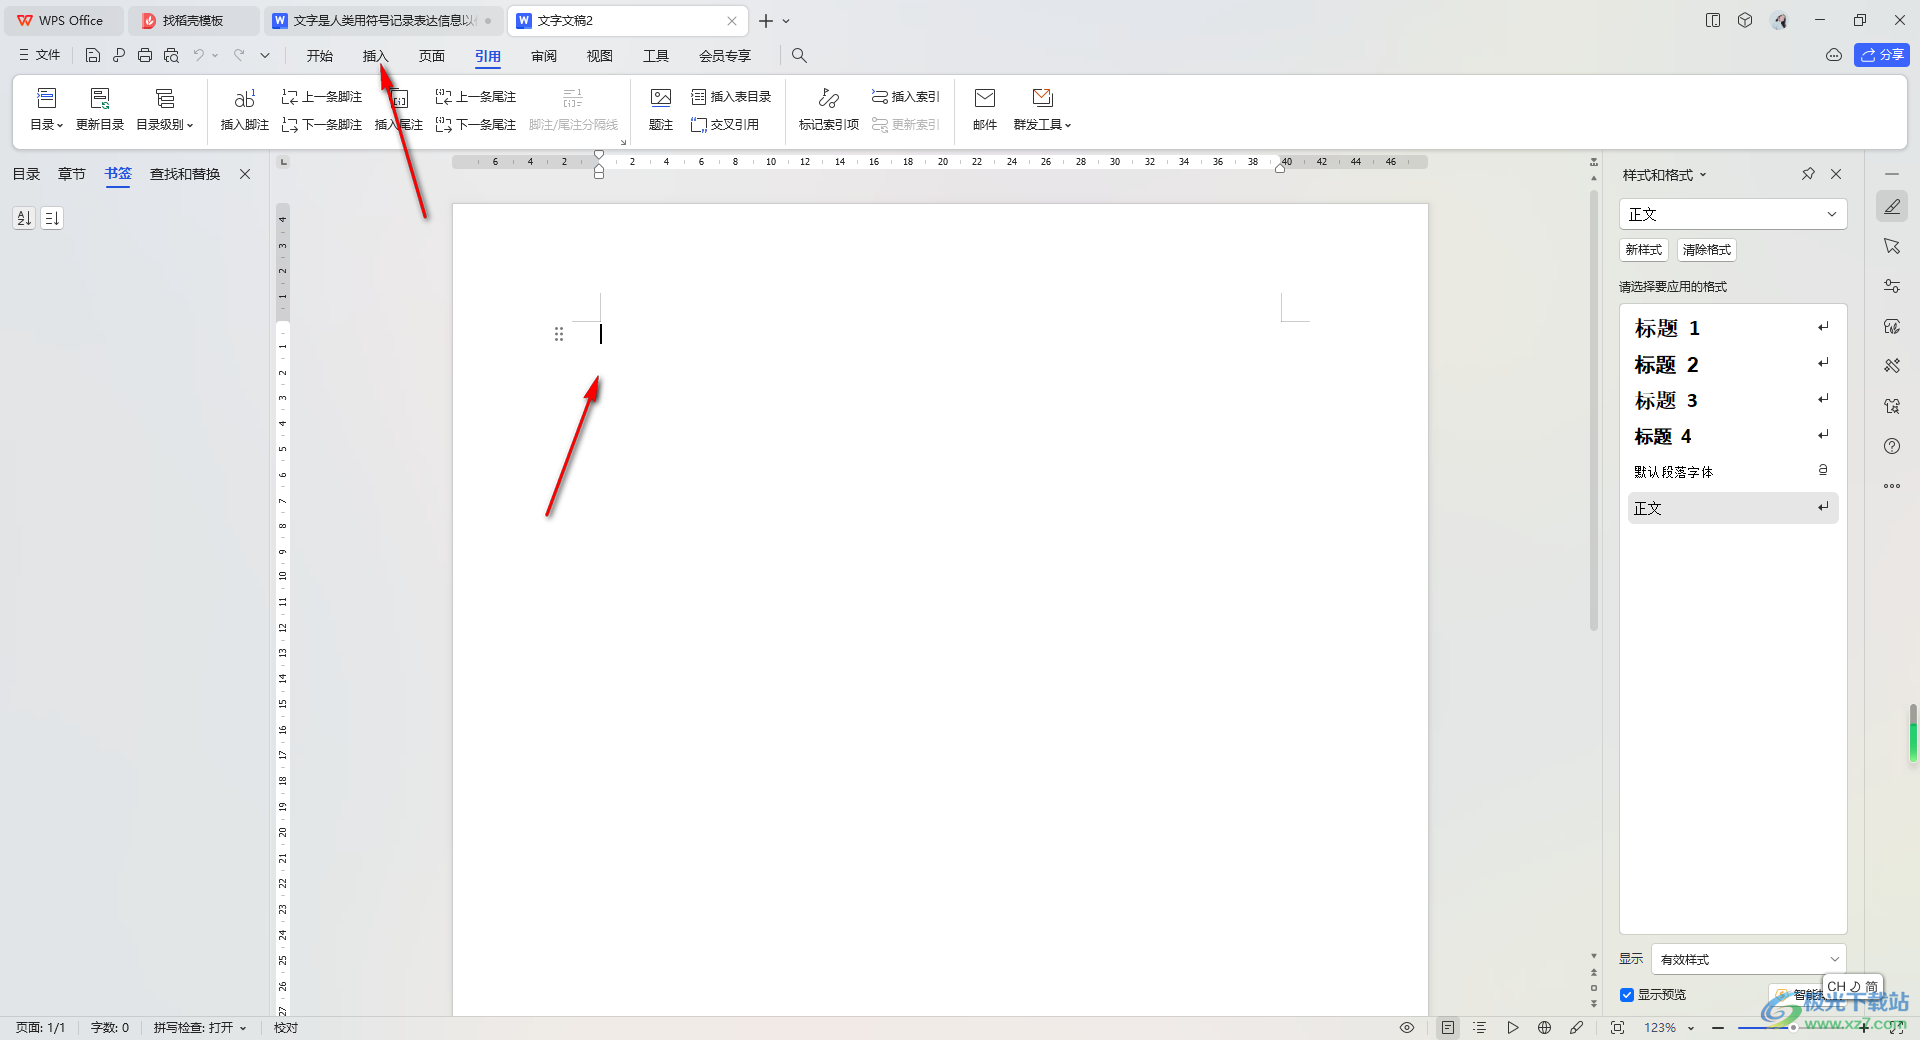Switch to the 视图 ribbon tab
This screenshot has width=1920, height=1040.
(600, 56)
